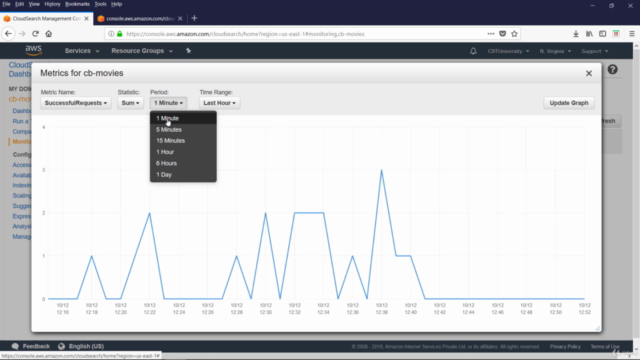This screenshot has height=360, width=640.
Task: Click the Feedback speech bubble icon
Action: (x=15, y=346)
